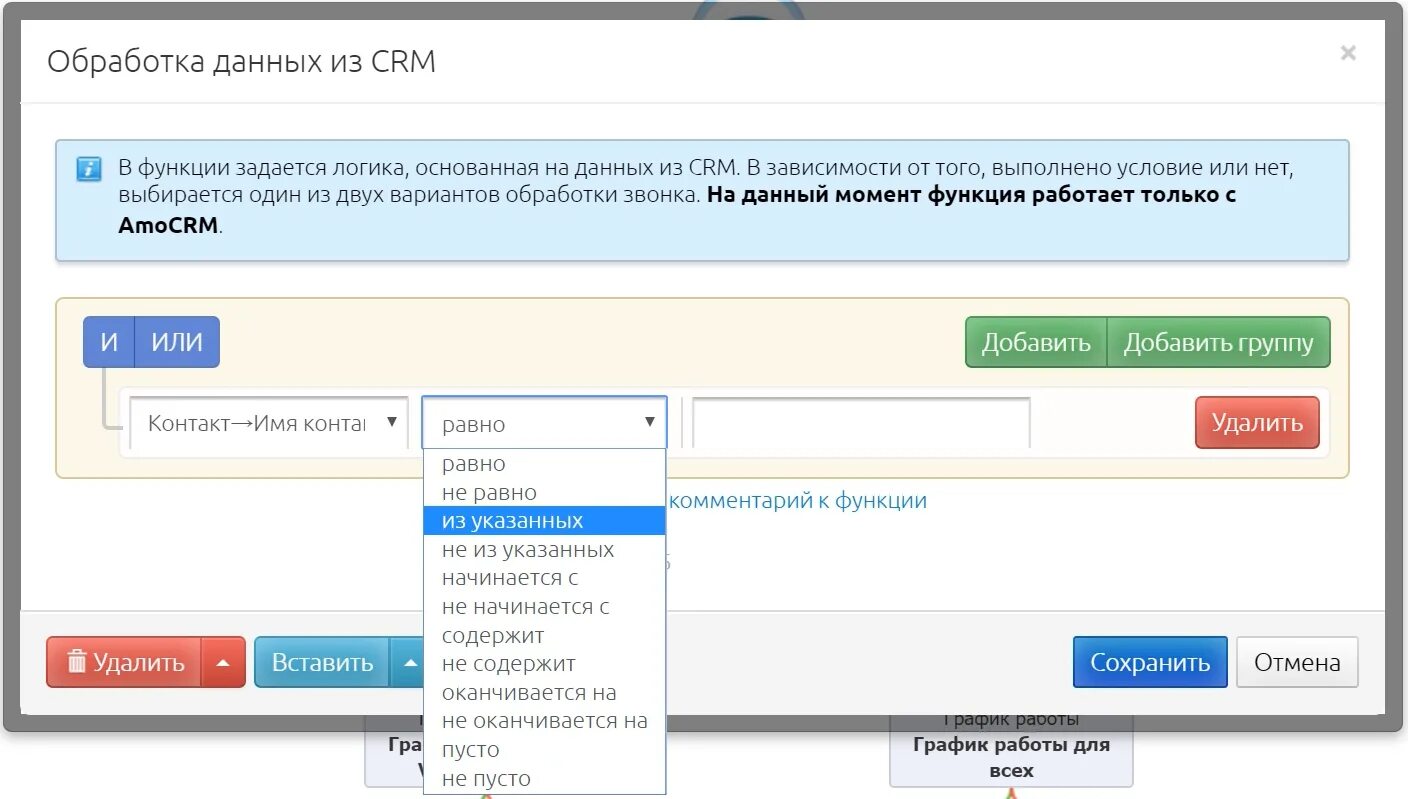This screenshot has width=1408, height=799.
Task: Click the green Добавить button
Action: tap(1036, 343)
